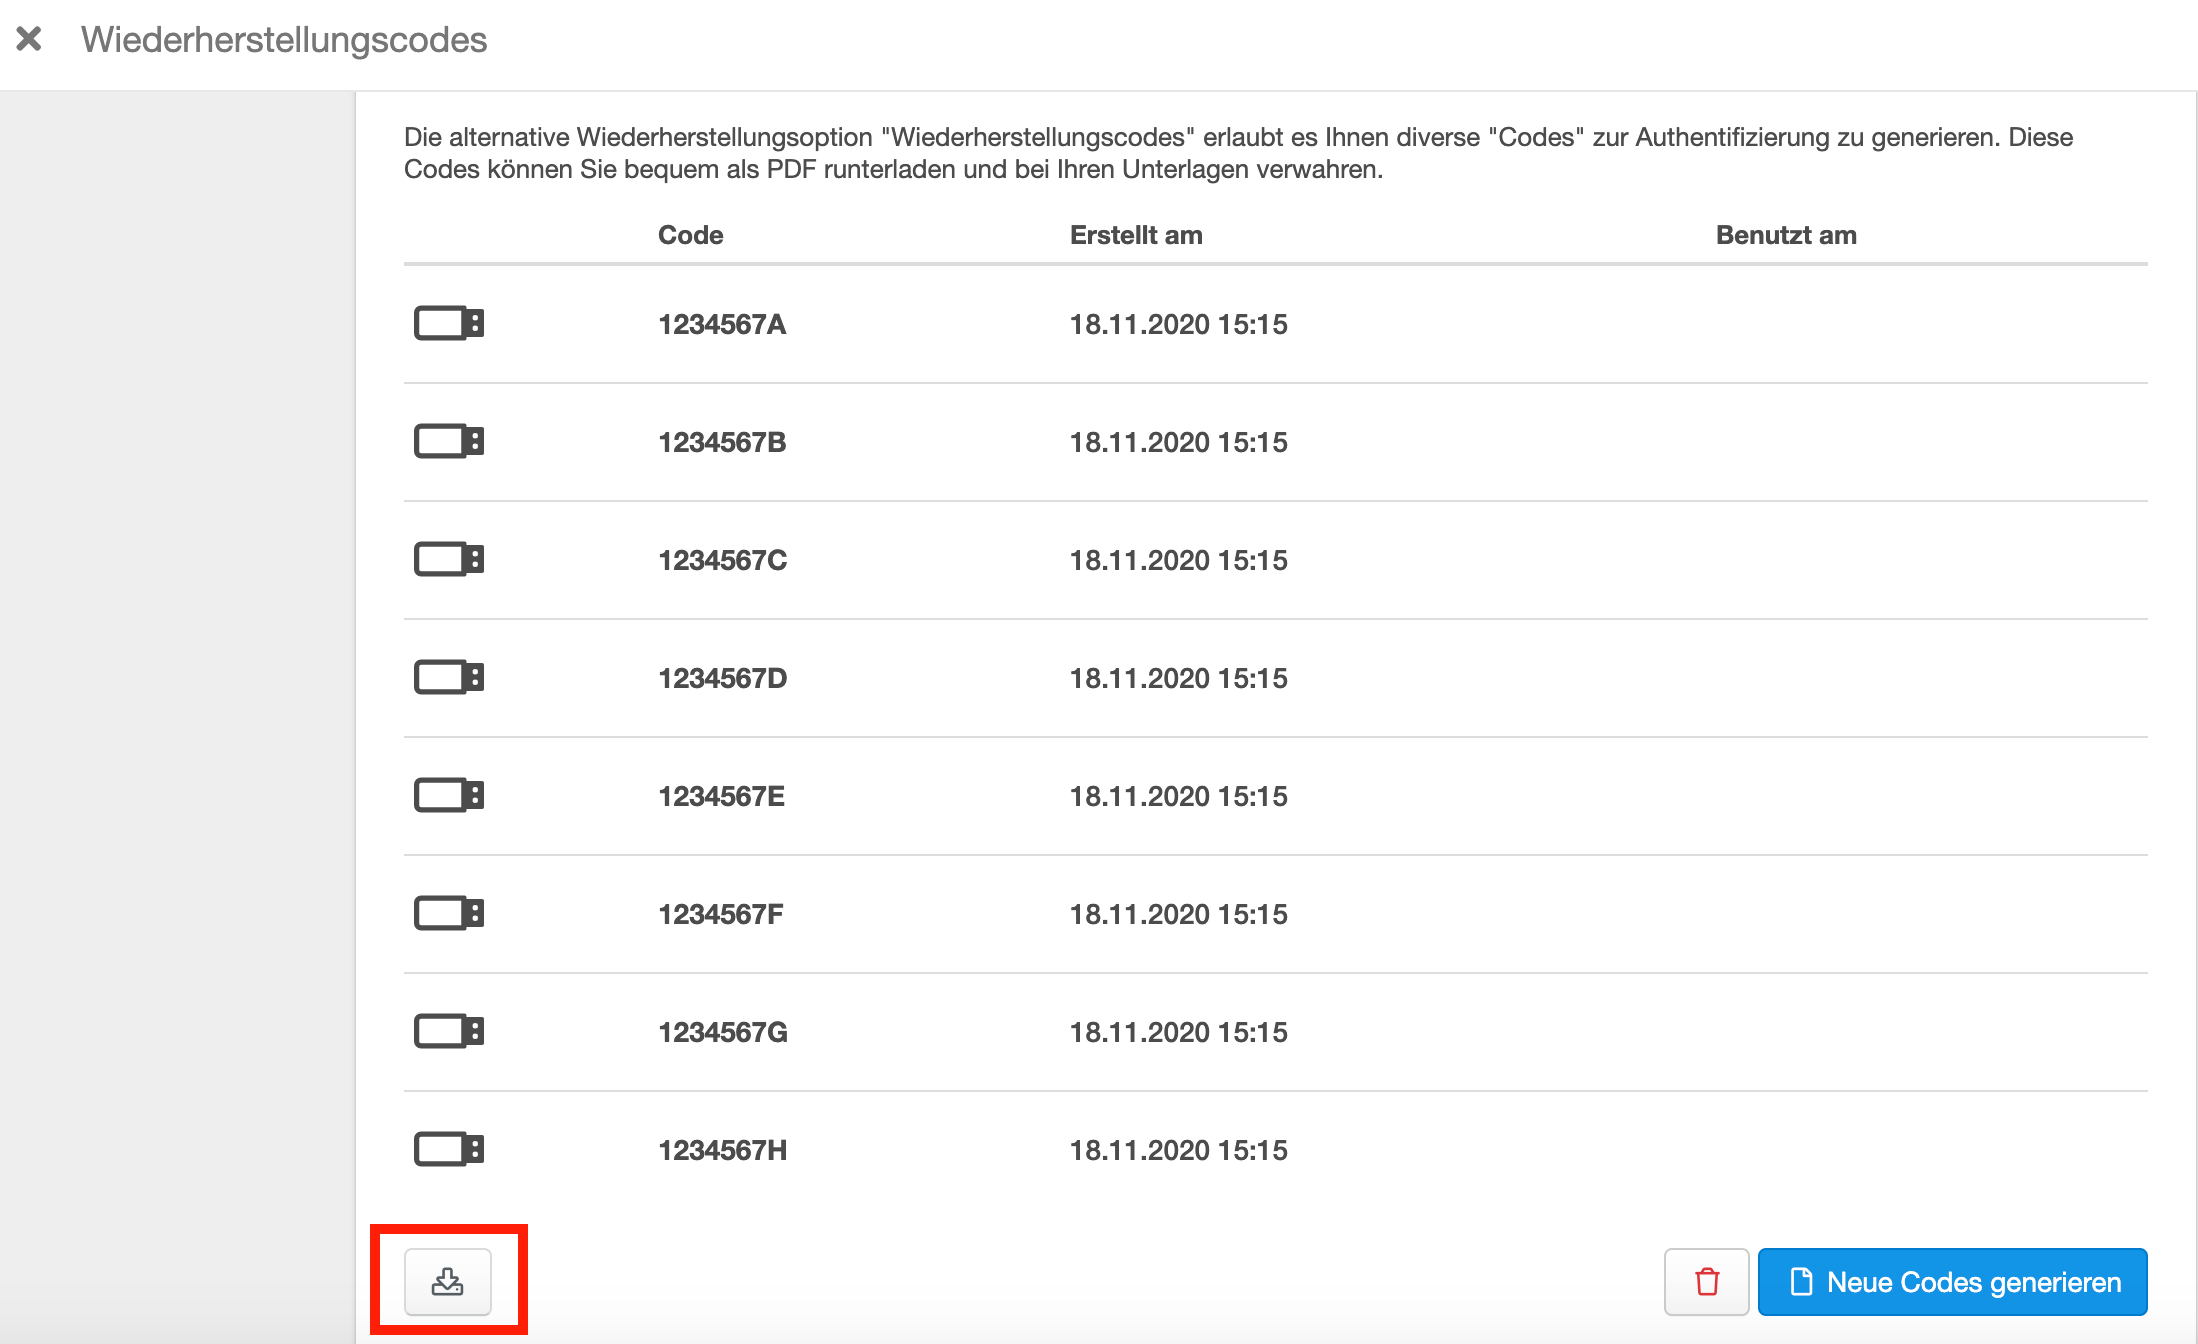This screenshot has height=1344, width=2198.
Task: Click the token icon beside code 1234567F
Action: coord(448,913)
